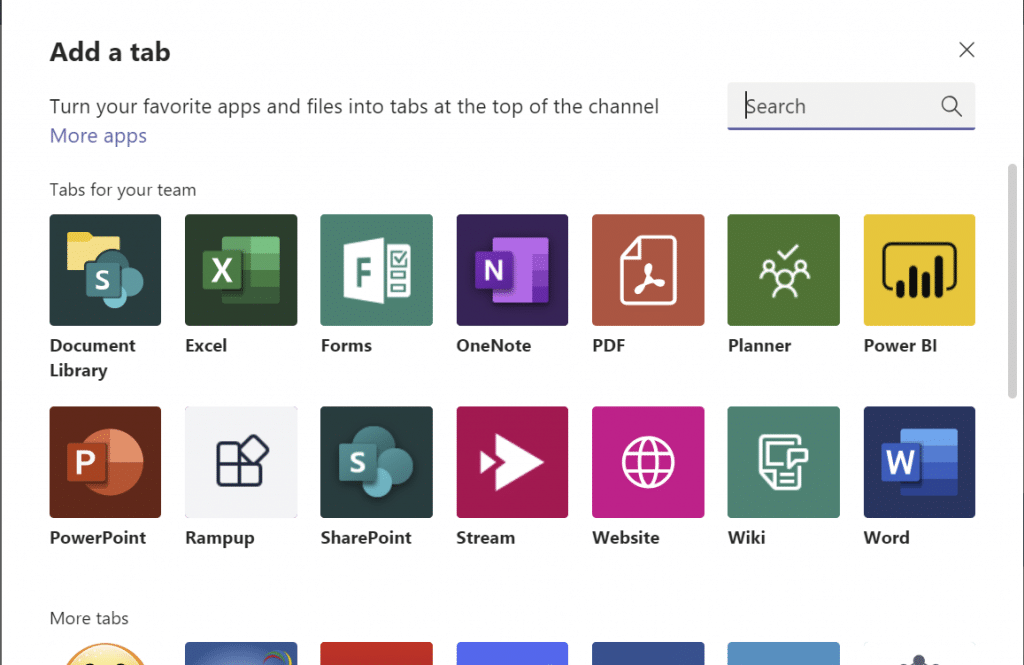This screenshot has height=665, width=1024.
Task: Open the SharePoint app tile
Action: 376,462
